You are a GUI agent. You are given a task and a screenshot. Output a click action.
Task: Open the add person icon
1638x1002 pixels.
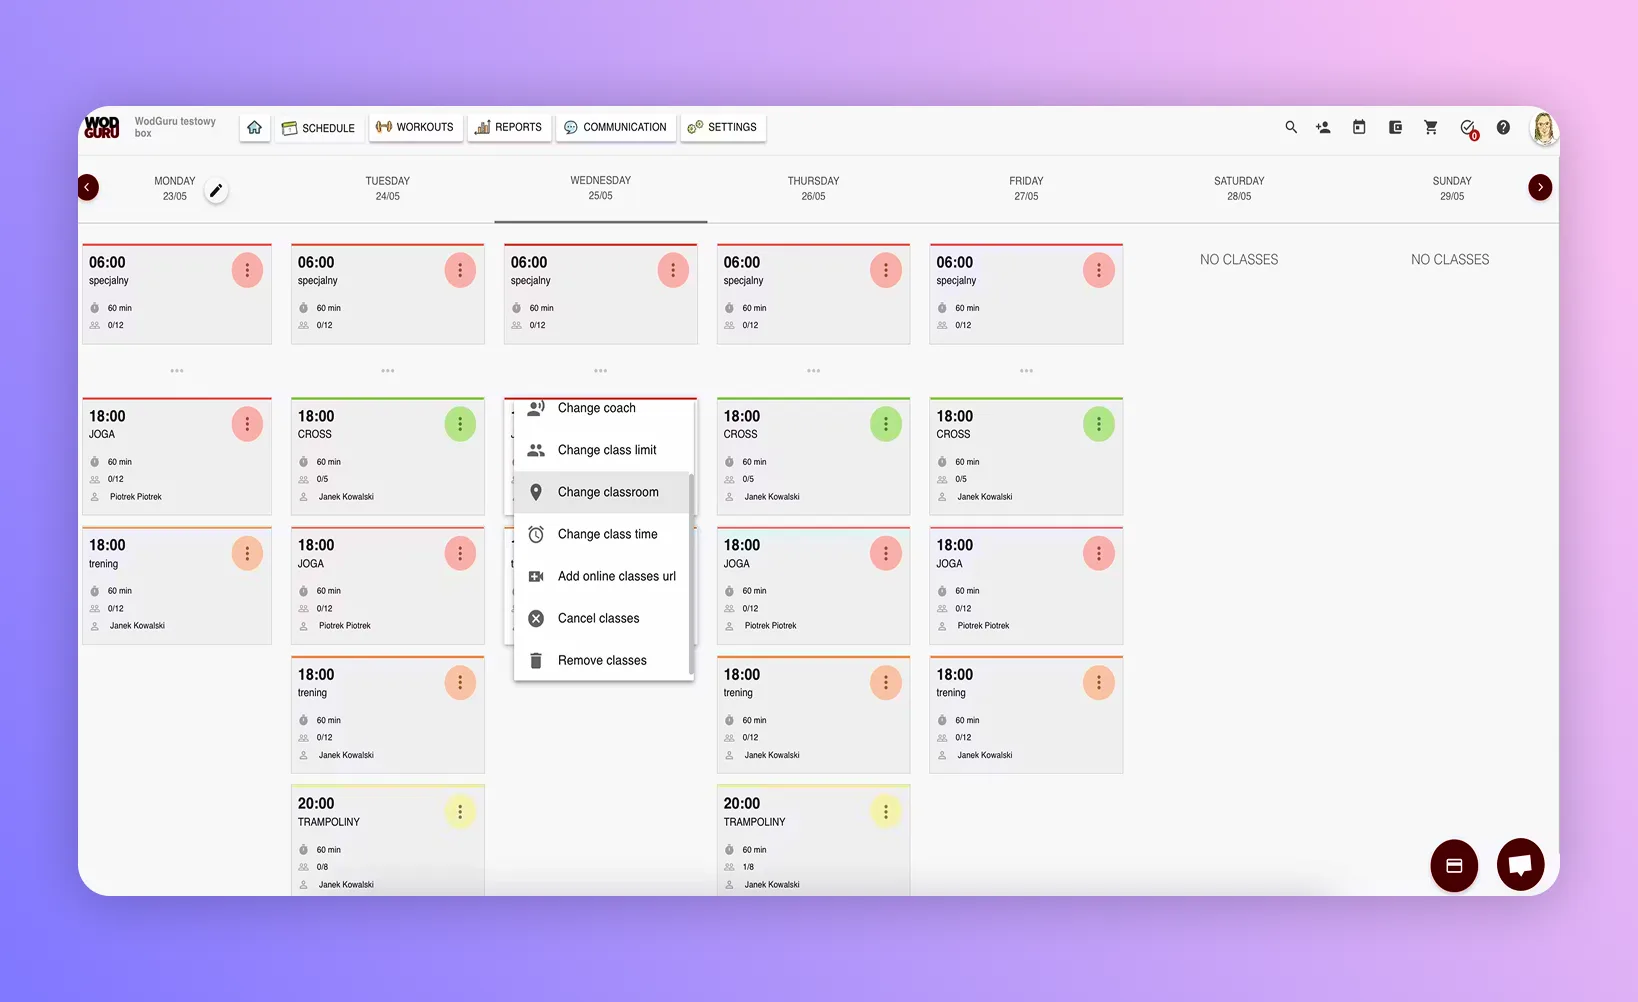(x=1323, y=127)
